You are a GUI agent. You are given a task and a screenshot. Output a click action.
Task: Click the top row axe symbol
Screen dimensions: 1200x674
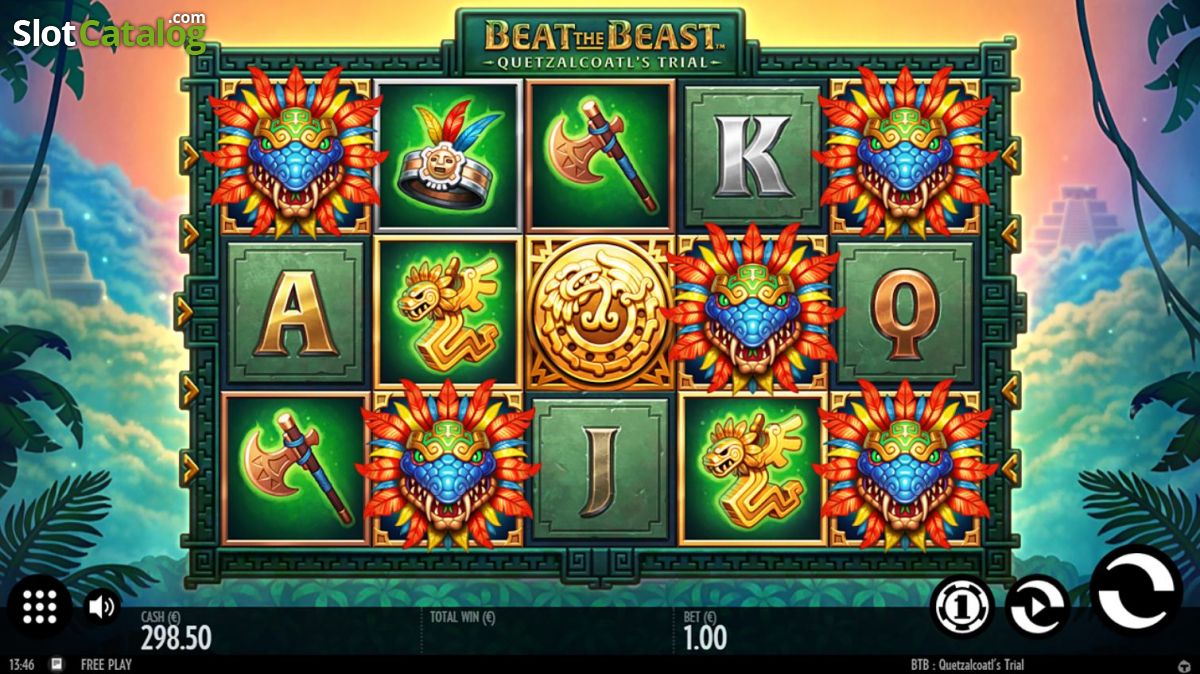tap(600, 156)
